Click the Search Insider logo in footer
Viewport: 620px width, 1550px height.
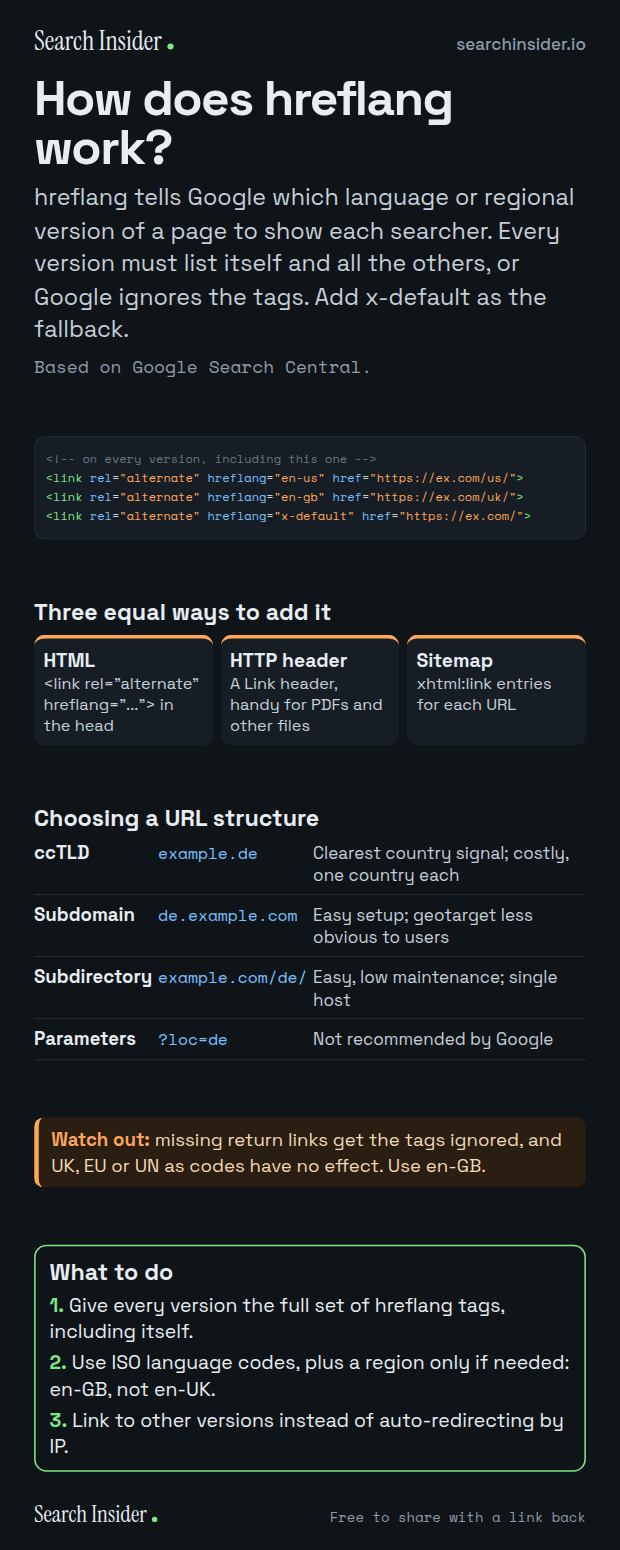(x=96, y=1515)
